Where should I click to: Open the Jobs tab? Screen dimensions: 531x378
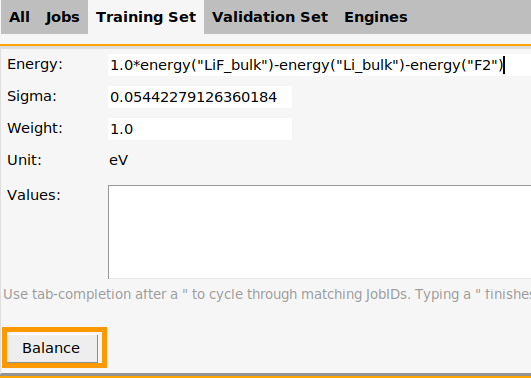[63, 17]
